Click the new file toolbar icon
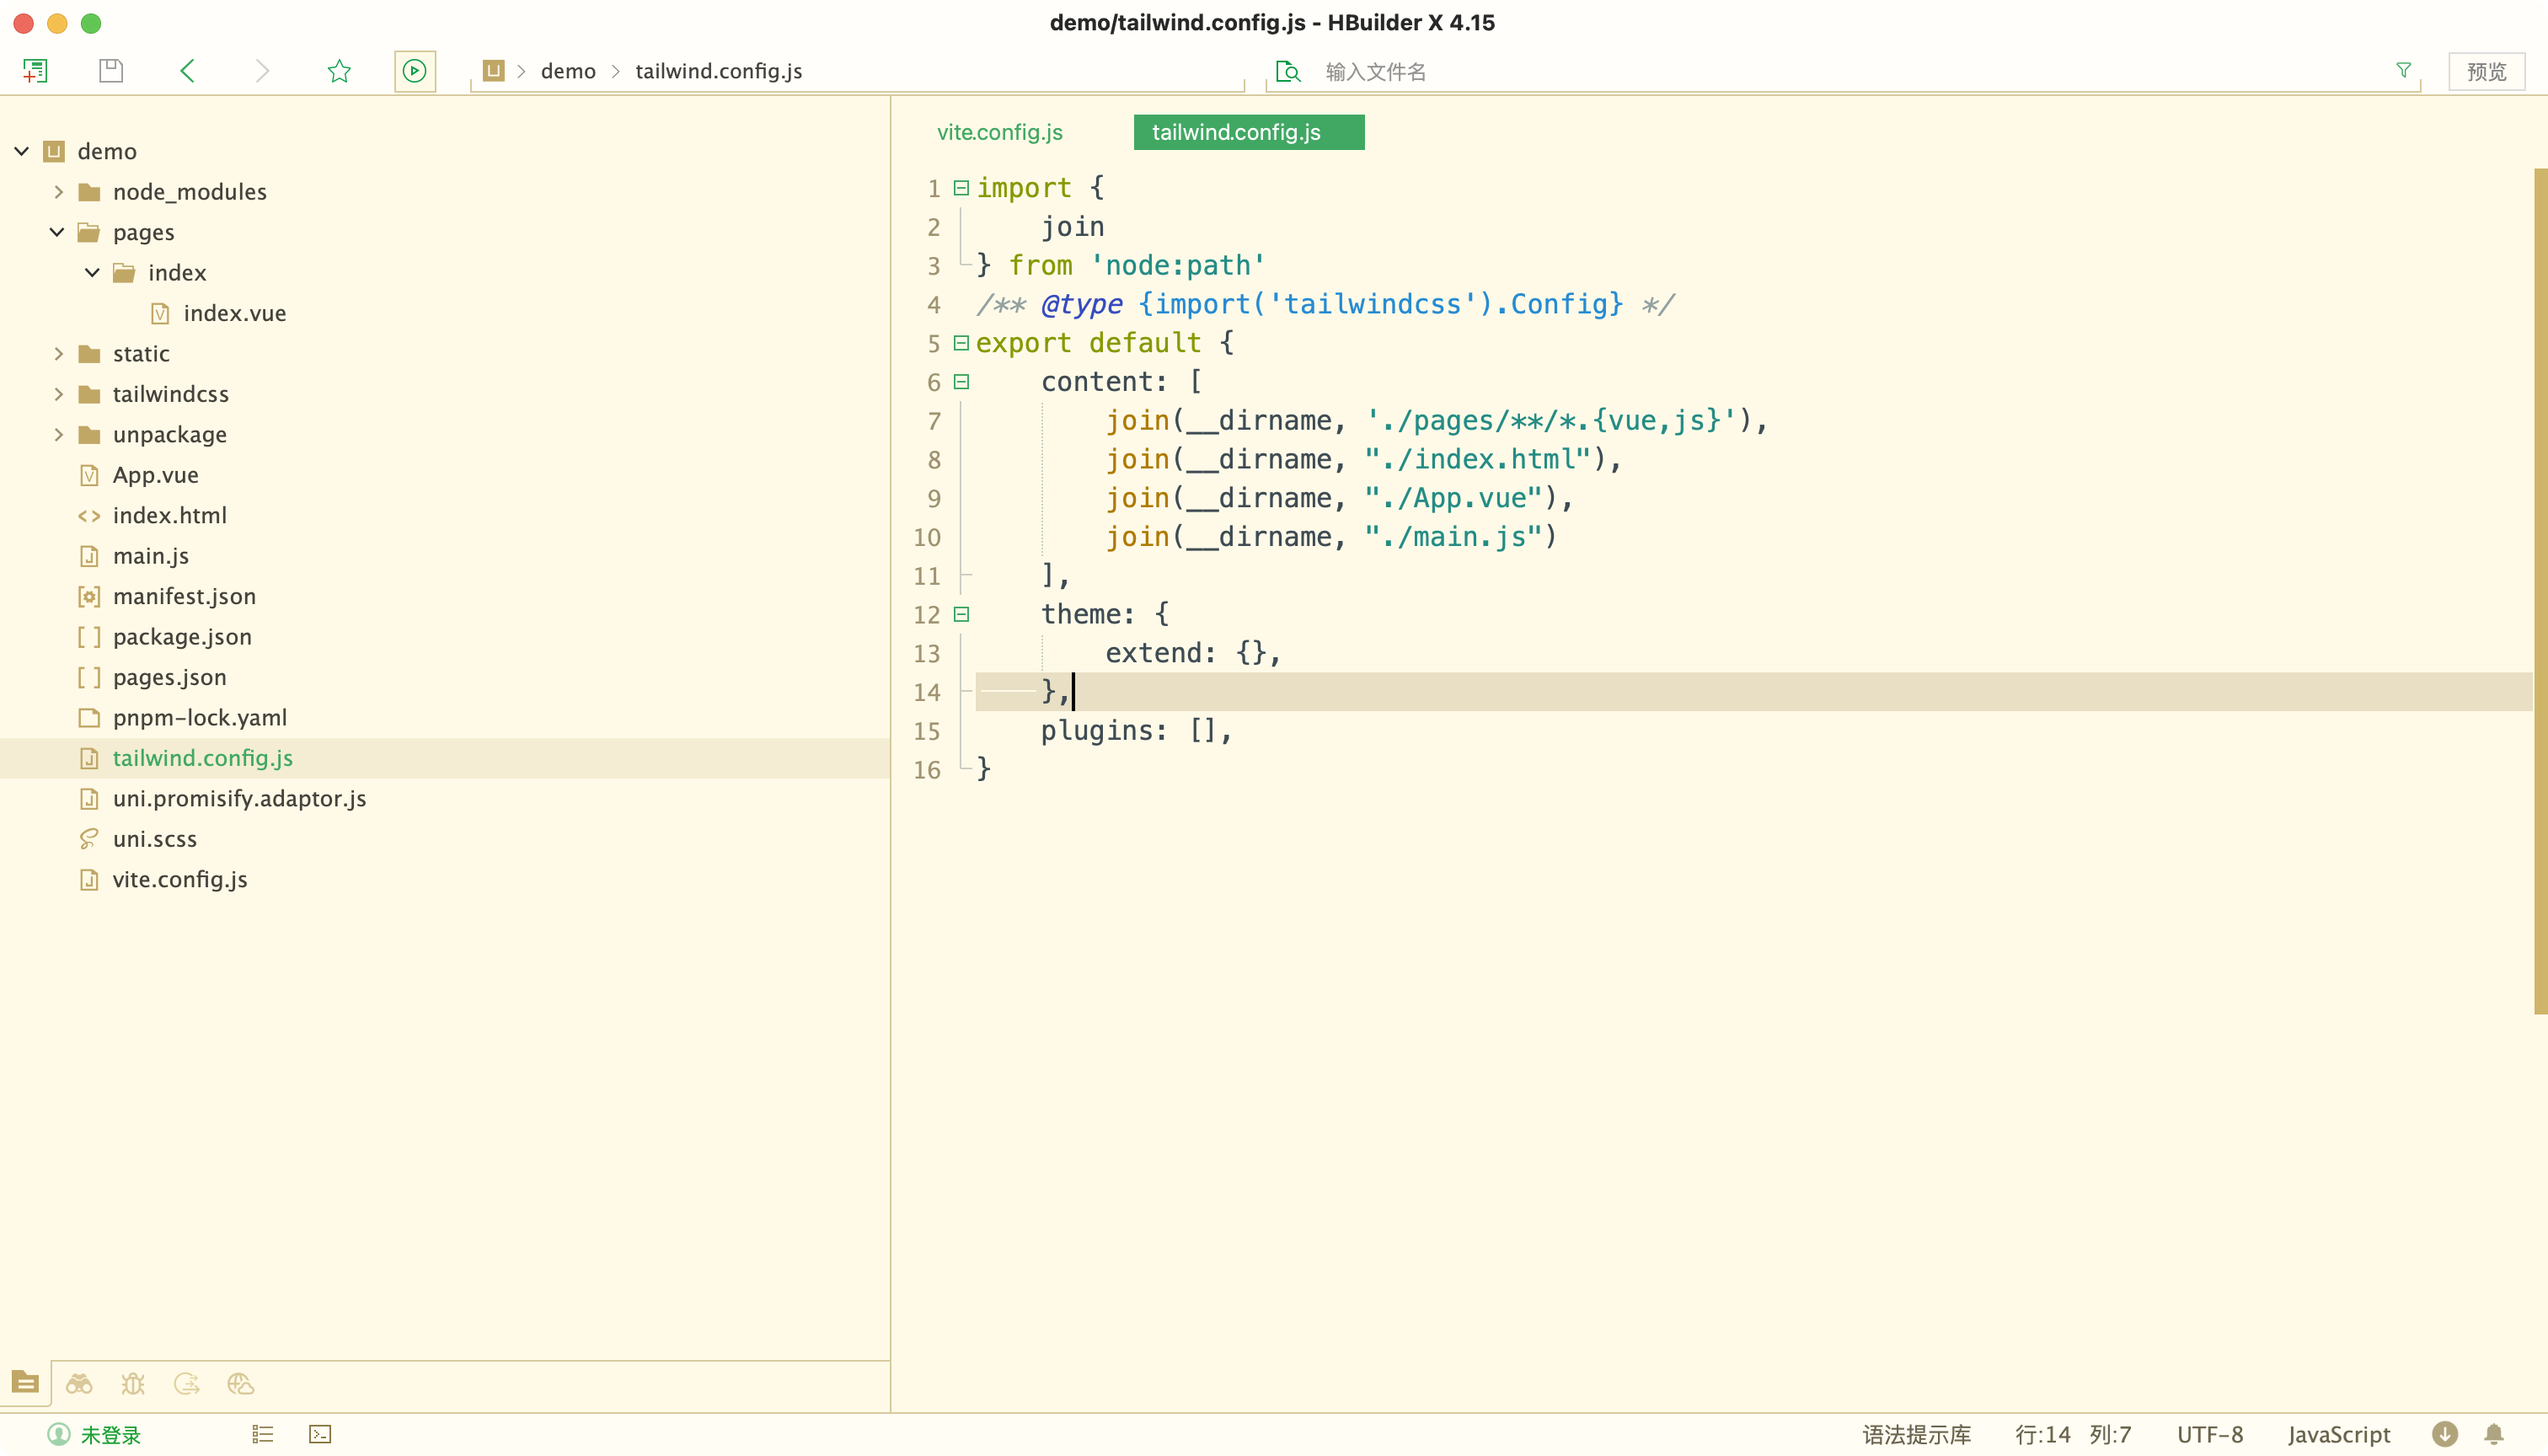Image resolution: width=2548 pixels, height=1456 pixels. coord(35,71)
